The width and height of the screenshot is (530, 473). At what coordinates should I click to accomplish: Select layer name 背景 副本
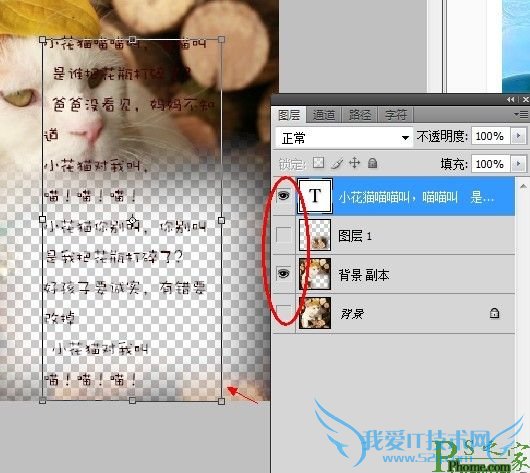click(x=364, y=275)
